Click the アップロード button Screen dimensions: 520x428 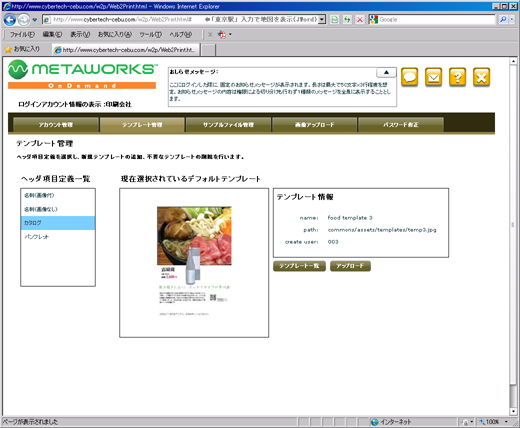click(x=350, y=266)
